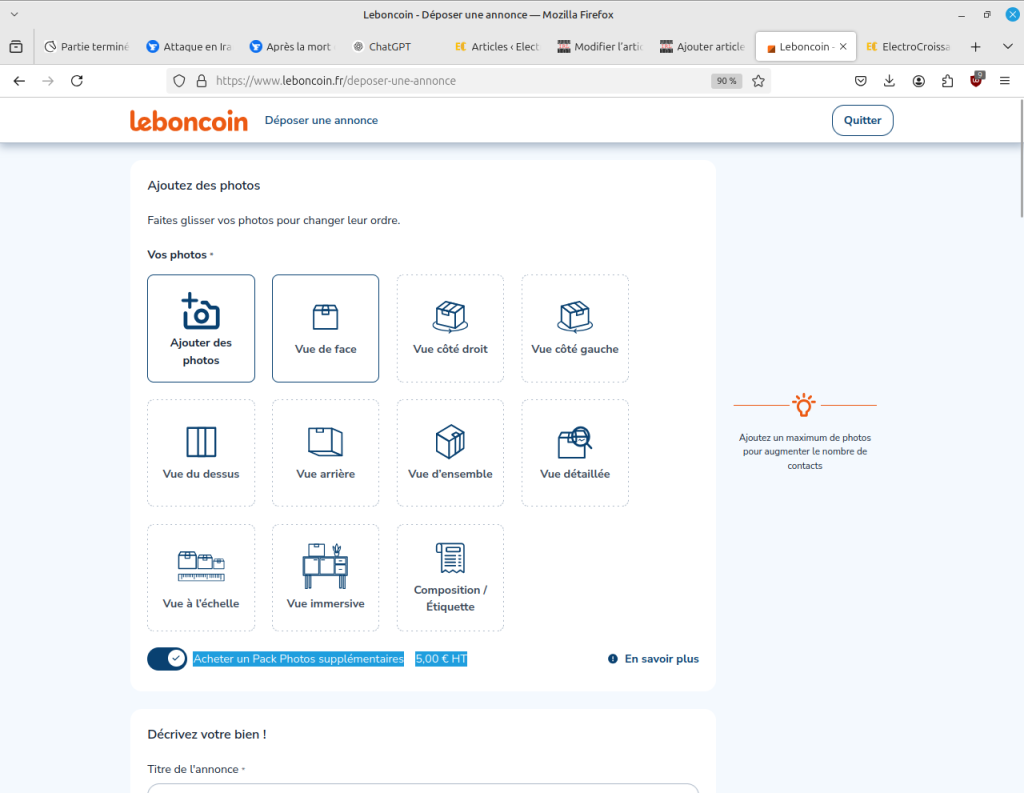The image size is (1024, 793).
Task: Click the padlock site info icon
Action: click(x=202, y=81)
